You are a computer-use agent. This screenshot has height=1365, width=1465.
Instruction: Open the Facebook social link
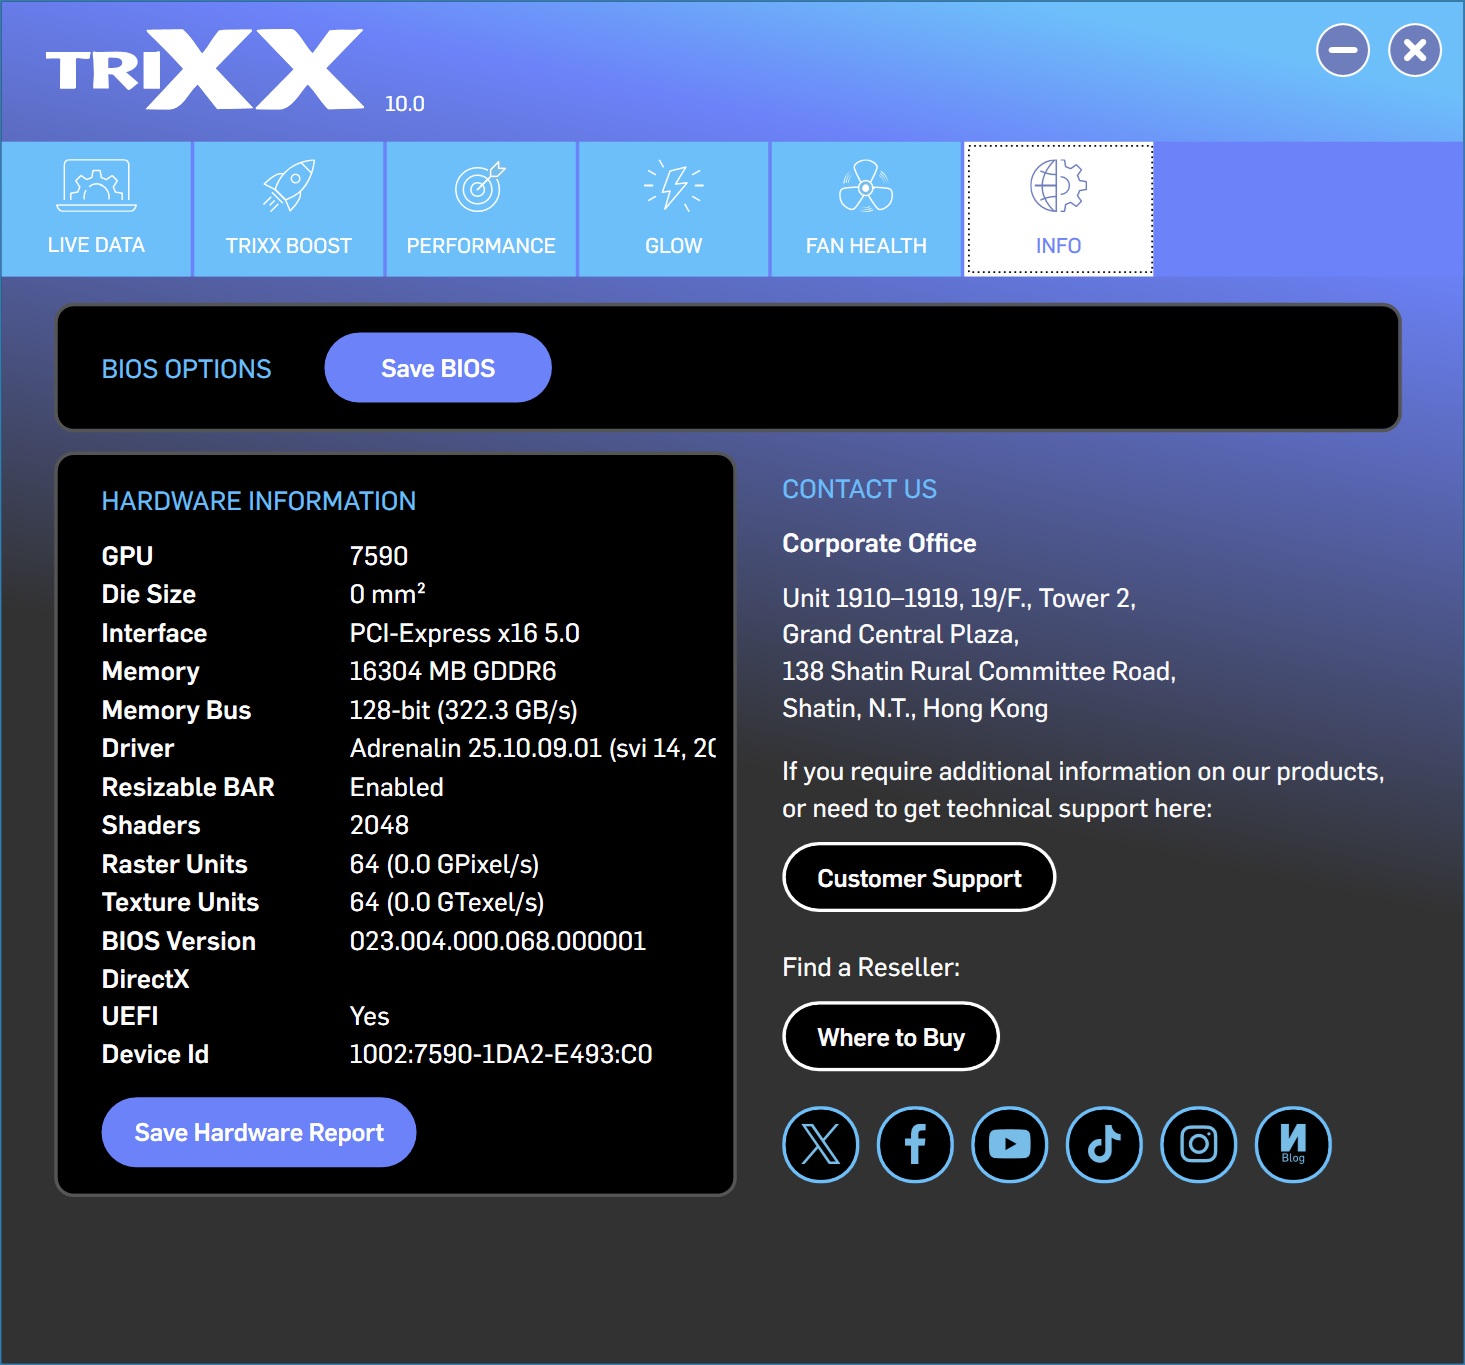coord(915,1144)
